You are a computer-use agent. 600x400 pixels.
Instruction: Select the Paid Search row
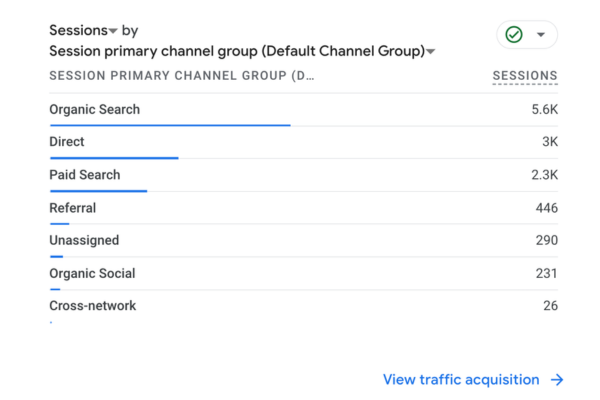point(303,175)
